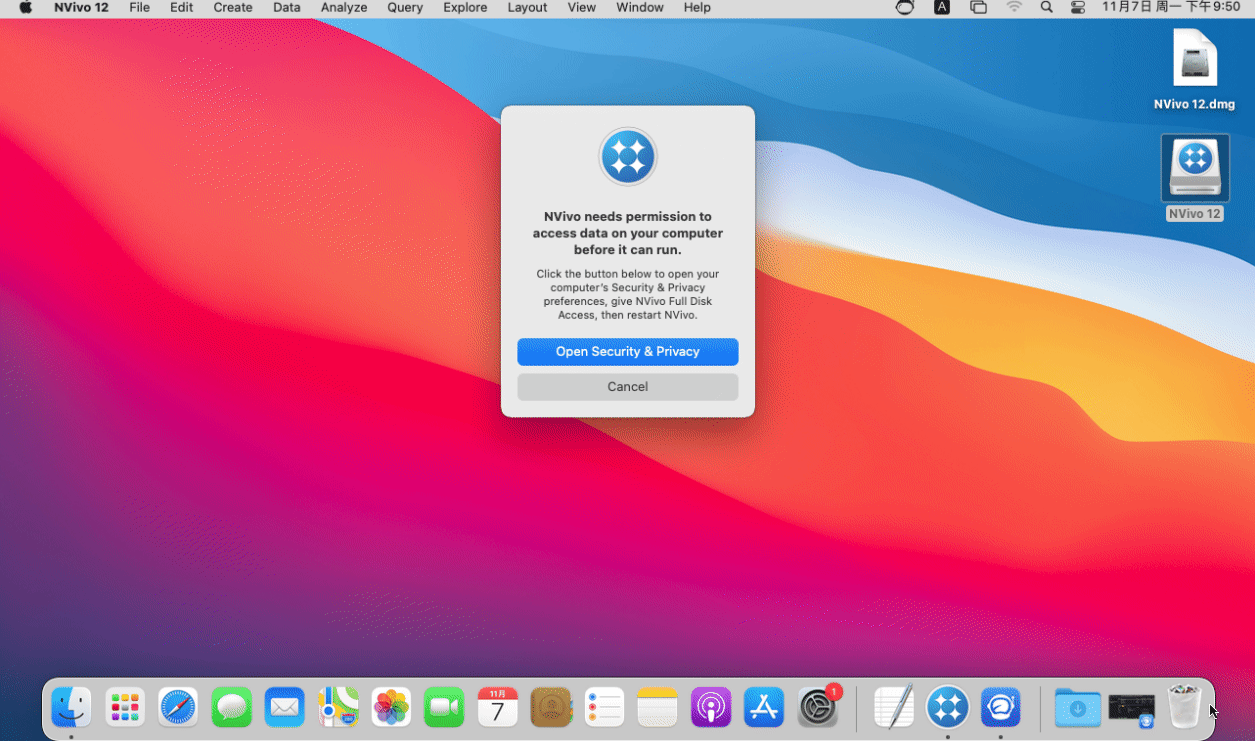Screen dimensions: 1255x741
Task: Open Photos from the Dock
Action: coord(391,708)
